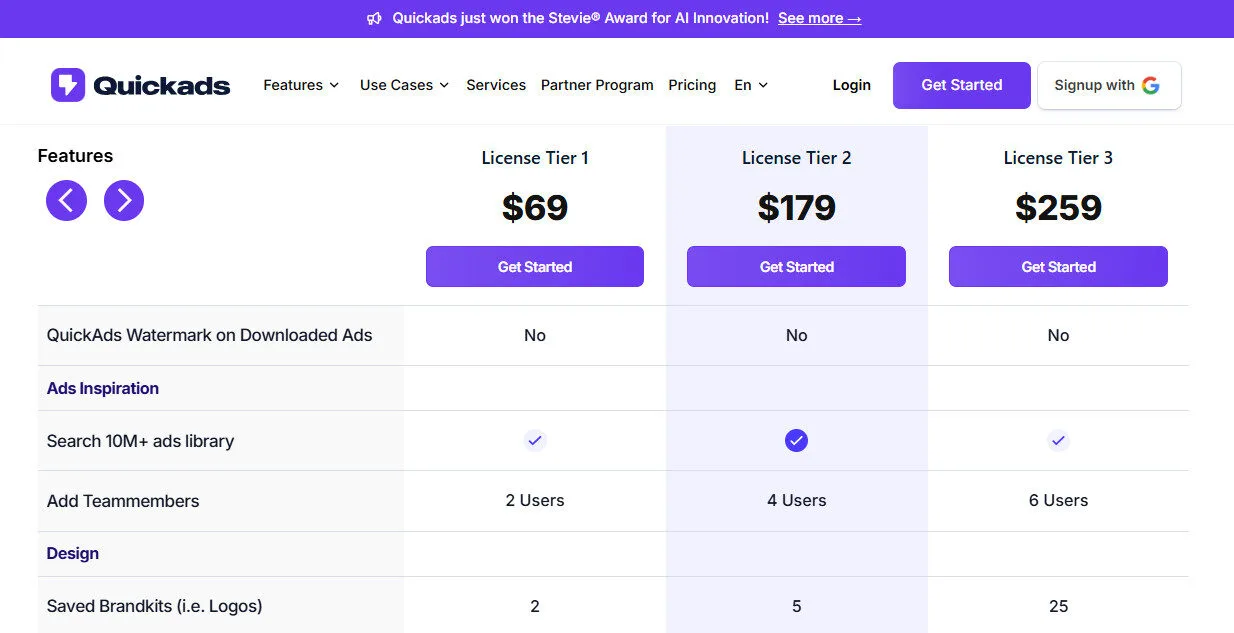Click Get Started for the $179 License Tier 2
The width and height of the screenshot is (1234, 633).
(796, 266)
